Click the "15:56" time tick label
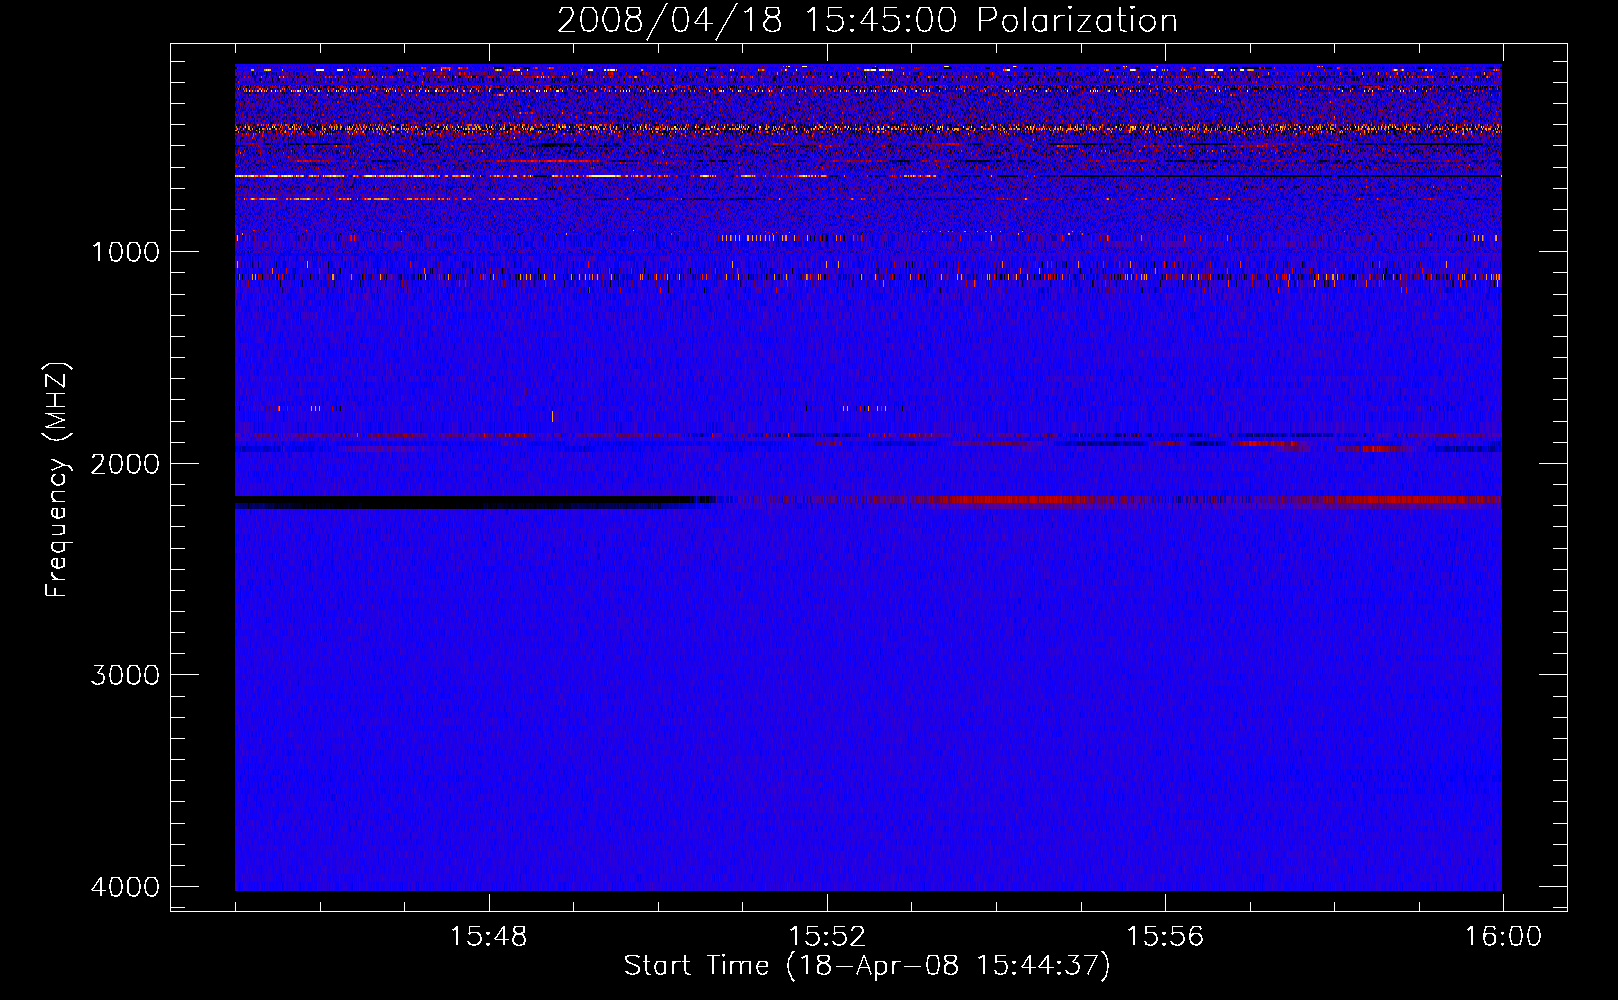 coord(1165,936)
